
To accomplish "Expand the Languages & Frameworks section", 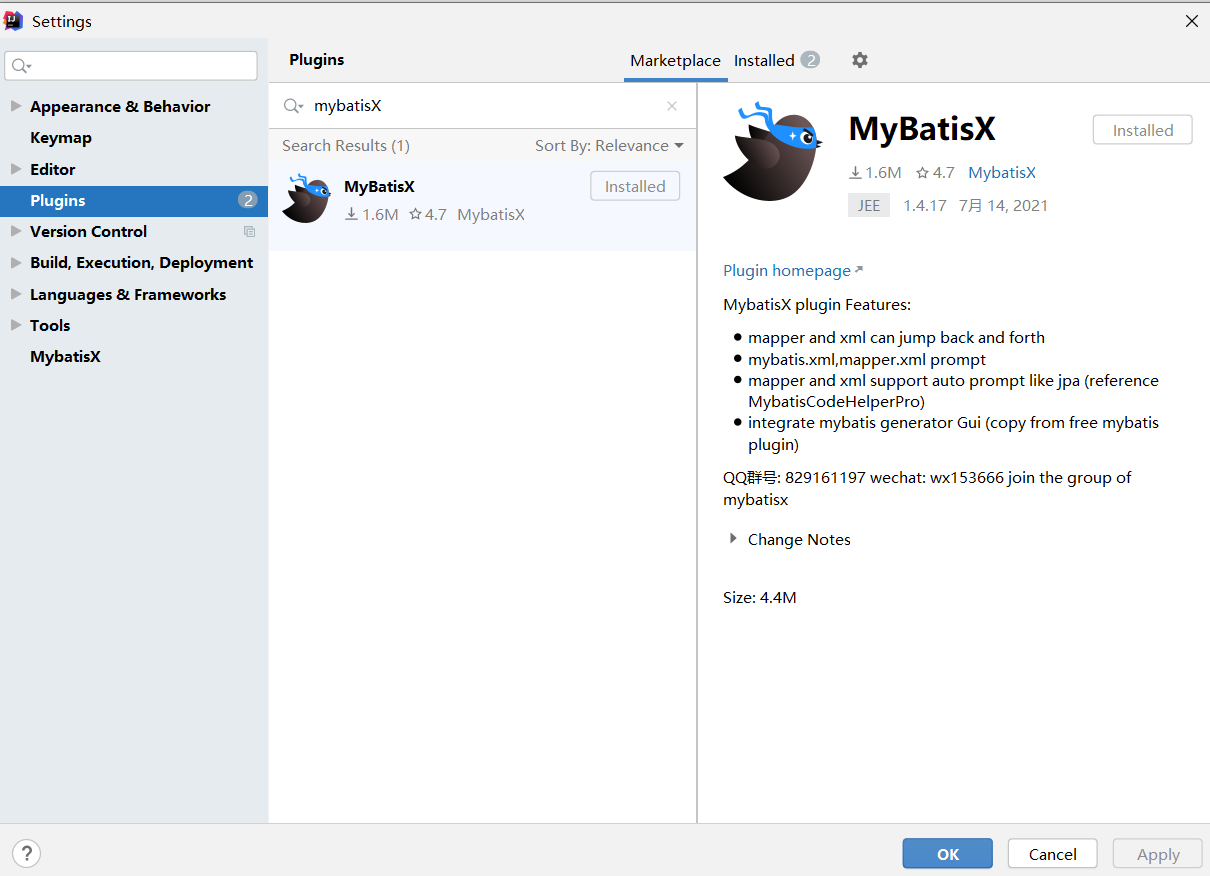I will pos(15,294).
